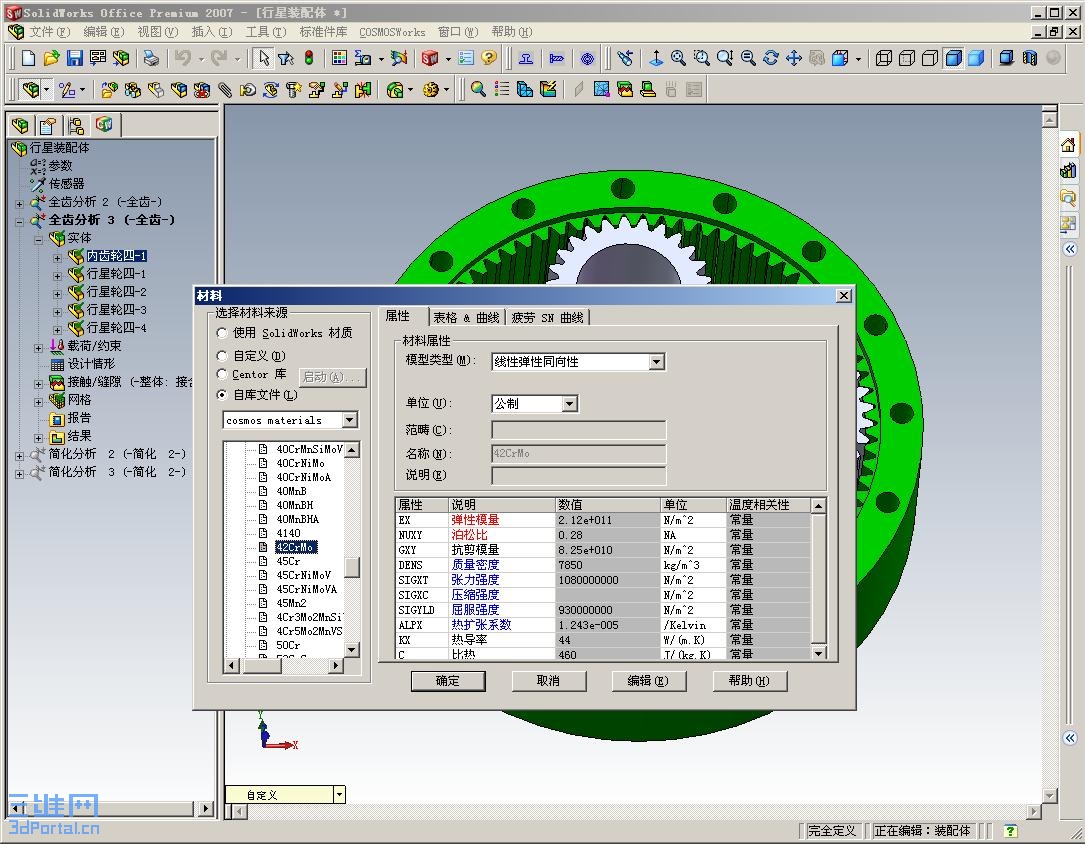Click the Insert Components icon
The image size is (1085, 844).
pyautogui.click(x=109, y=89)
